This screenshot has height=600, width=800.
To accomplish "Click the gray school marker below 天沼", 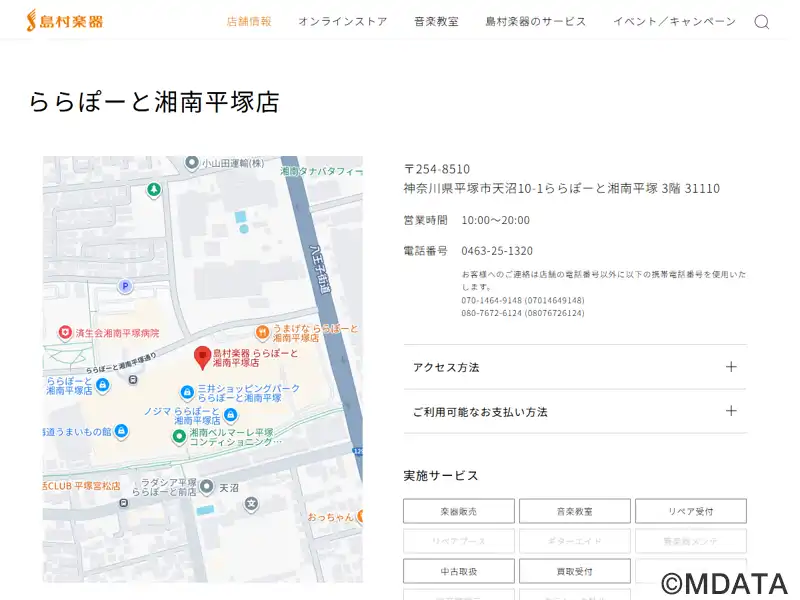I will [x=251, y=504].
